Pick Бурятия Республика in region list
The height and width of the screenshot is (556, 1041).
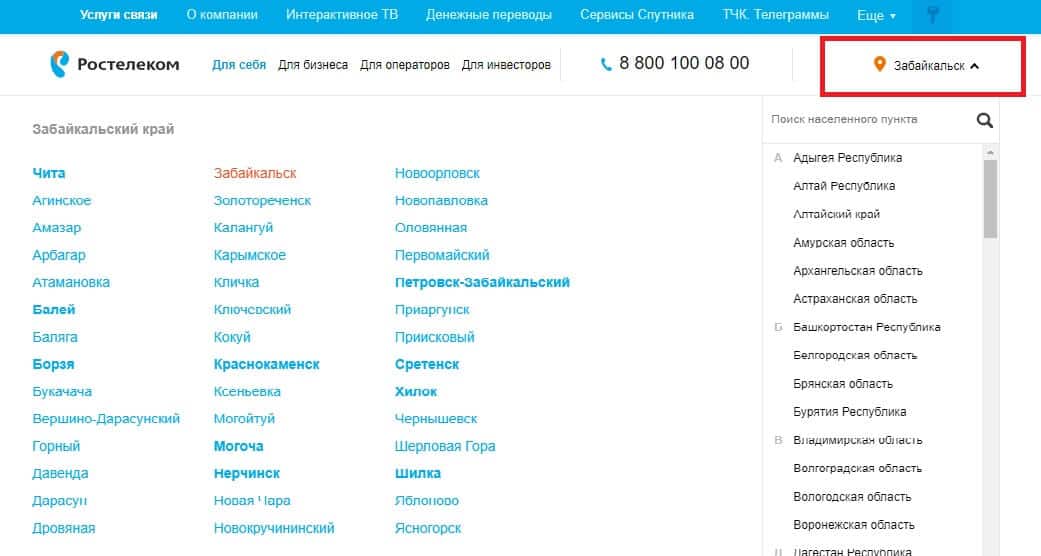[x=849, y=412]
